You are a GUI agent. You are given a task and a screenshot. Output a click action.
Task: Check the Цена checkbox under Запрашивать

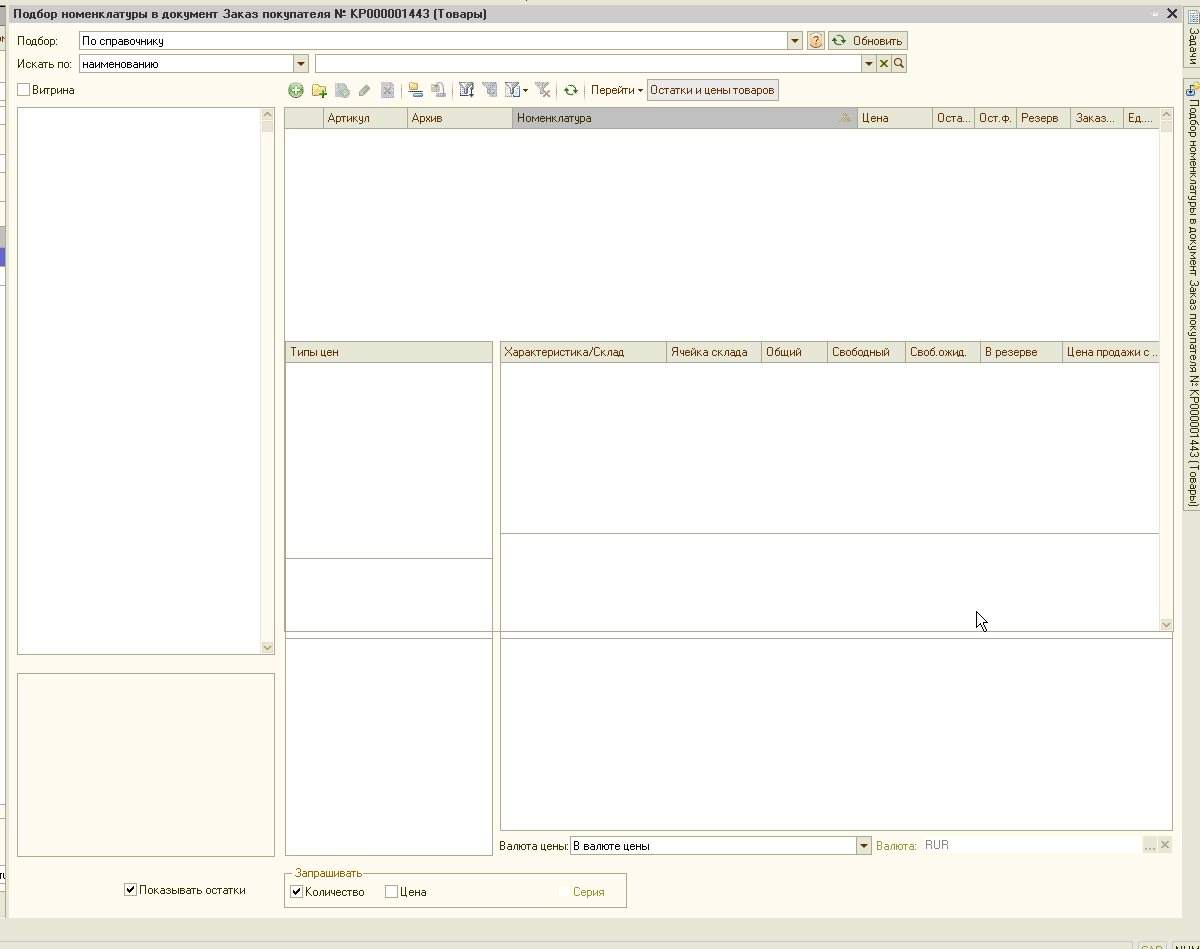coord(391,892)
